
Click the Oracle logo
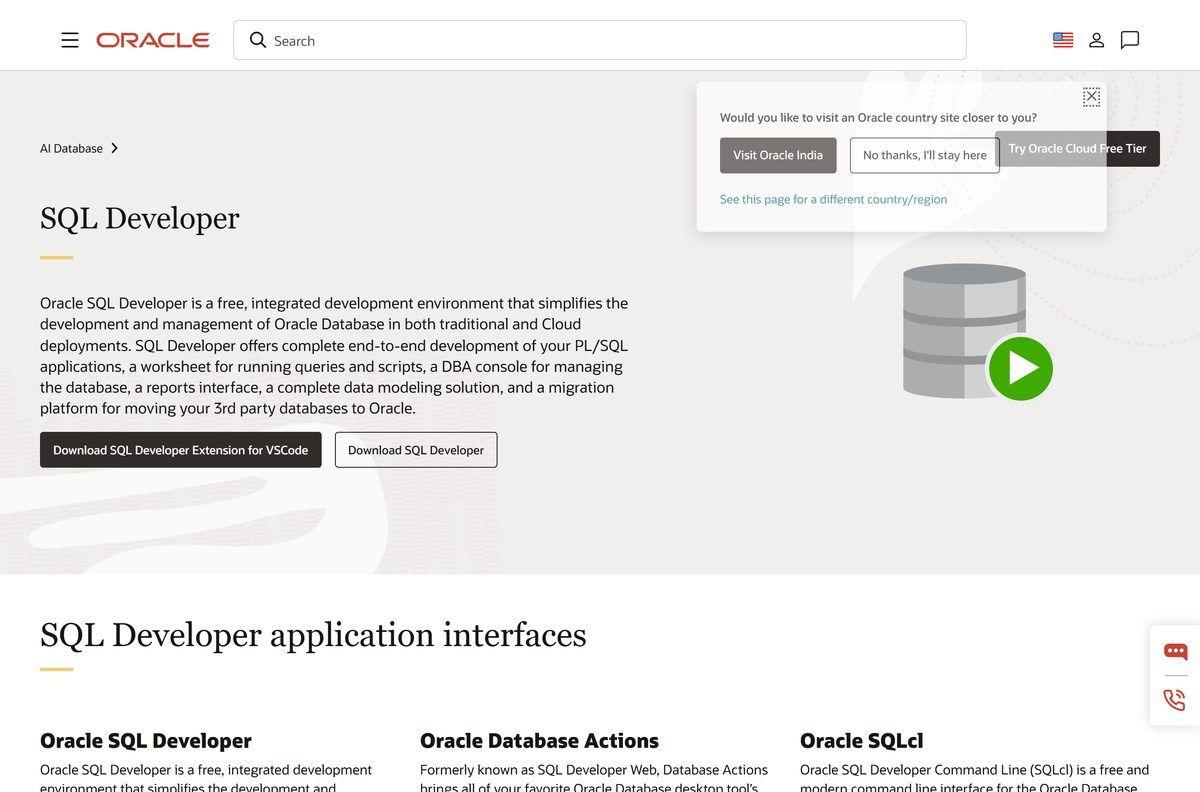[x=153, y=40]
